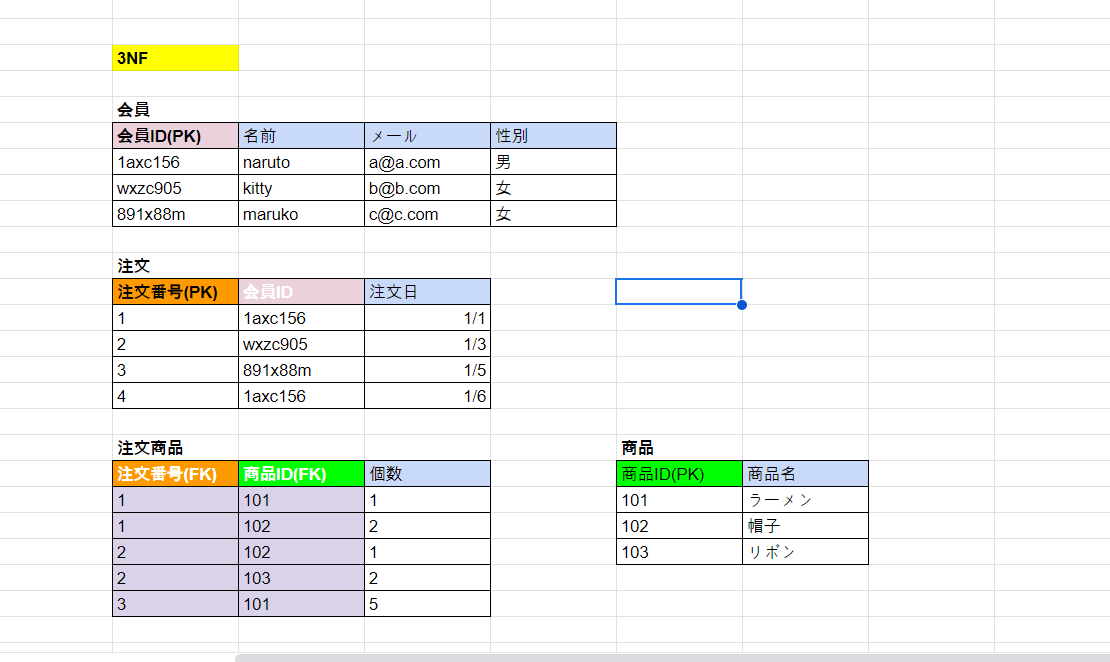Select the naruto name cell
This screenshot has height=662, width=1110.
pyautogui.click(x=302, y=162)
